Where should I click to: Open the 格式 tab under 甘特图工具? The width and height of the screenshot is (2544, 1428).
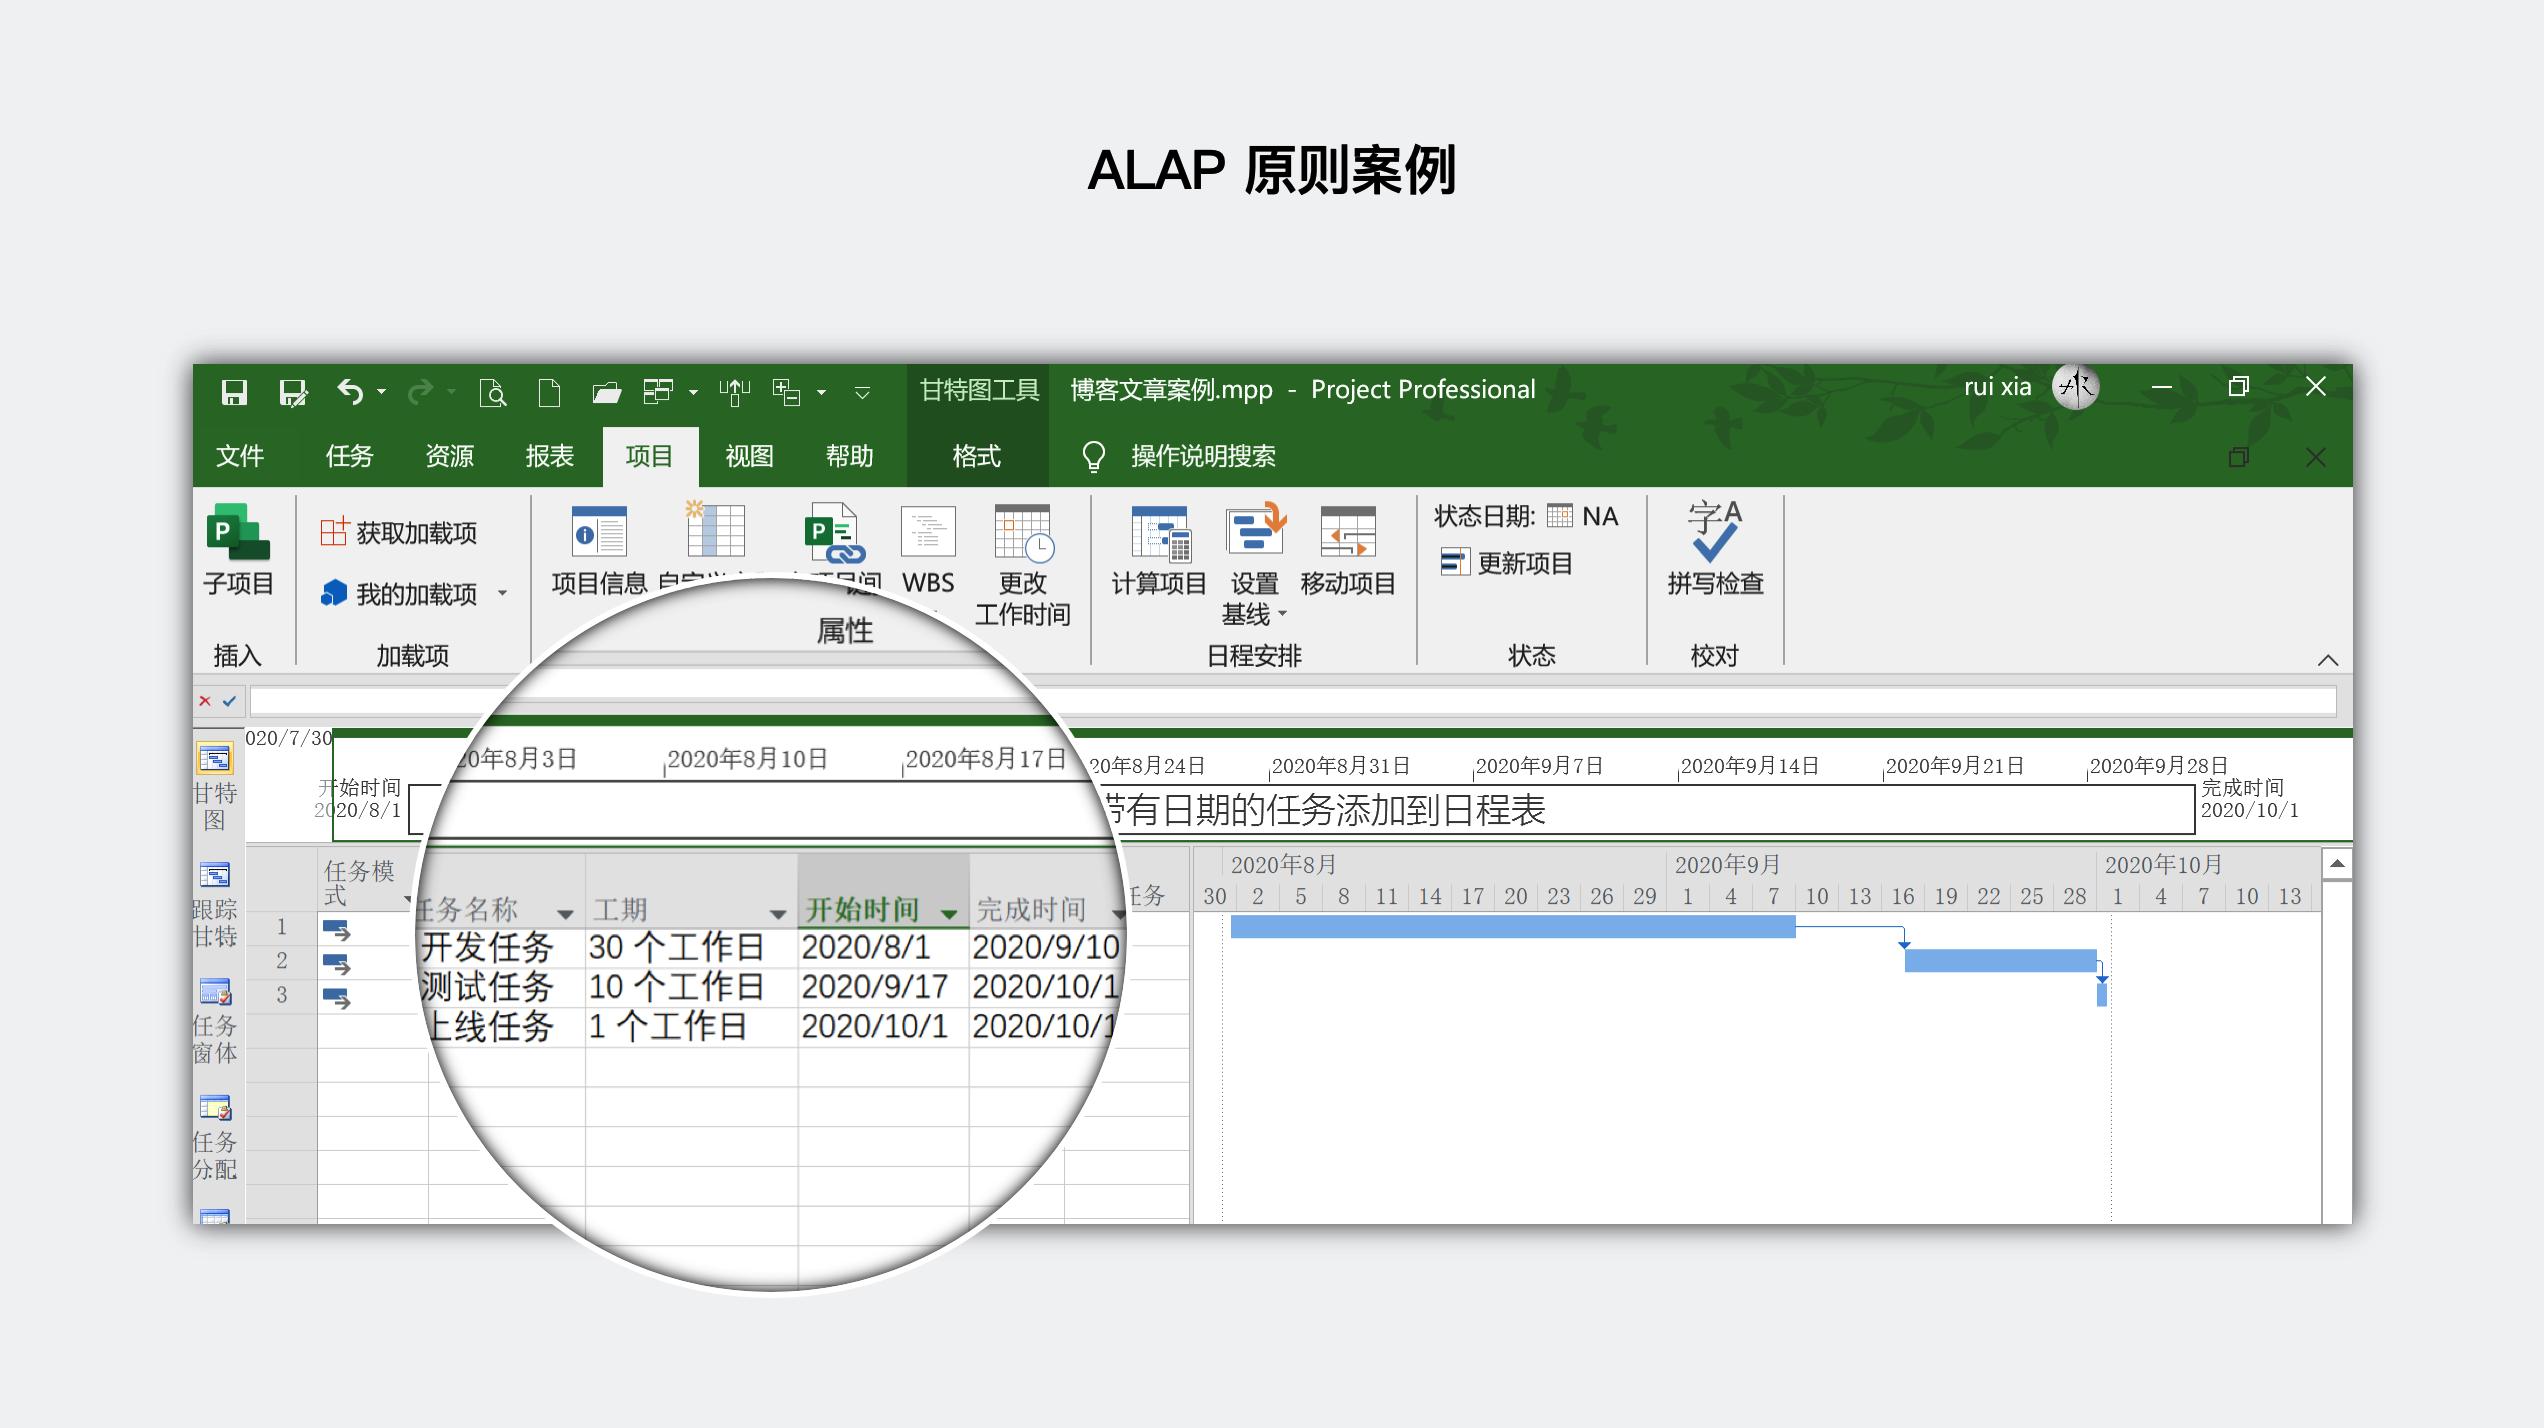click(x=976, y=456)
